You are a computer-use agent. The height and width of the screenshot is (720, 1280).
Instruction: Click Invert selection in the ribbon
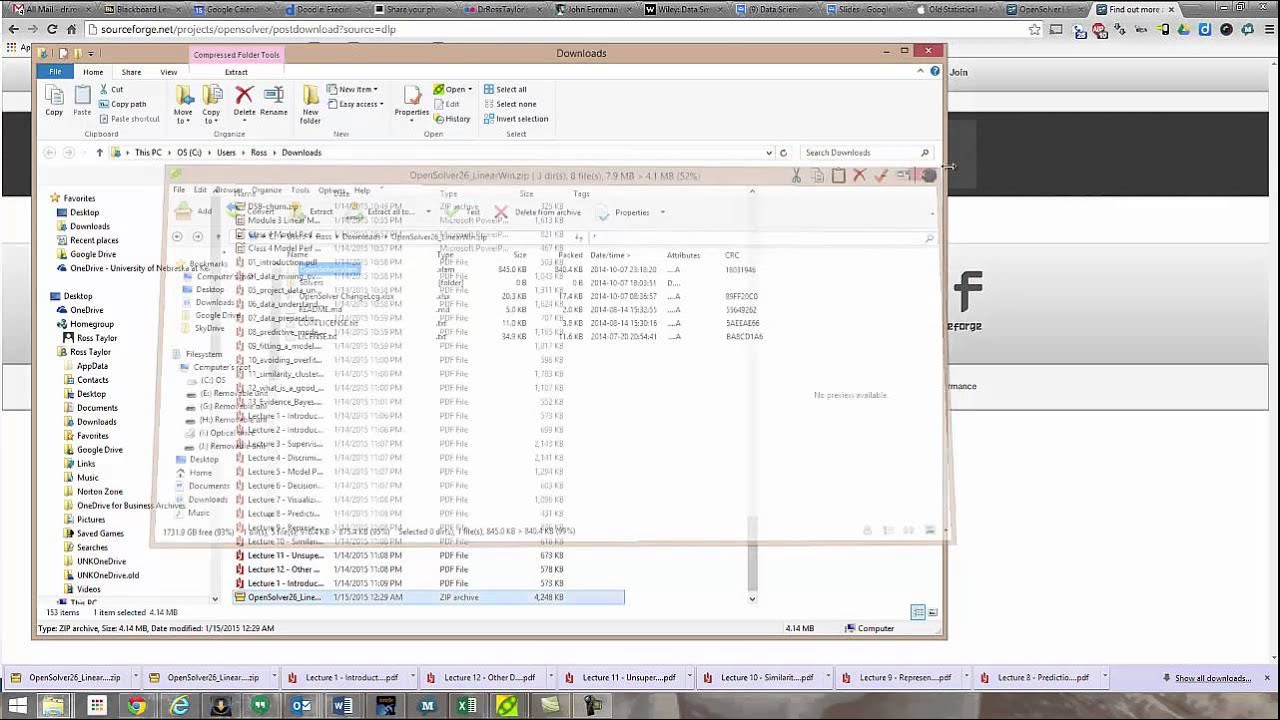(x=516, y=119)
